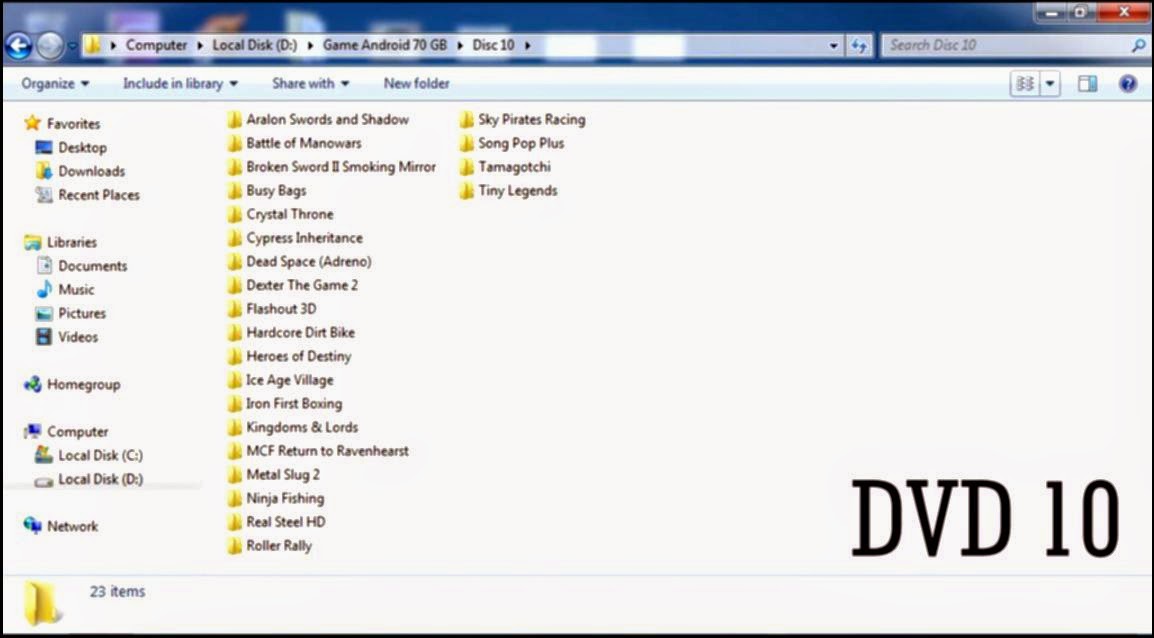The image size is (1154, 638).
Task: Select the Metal Slug 2 folder icon
Action: (235, 475)
